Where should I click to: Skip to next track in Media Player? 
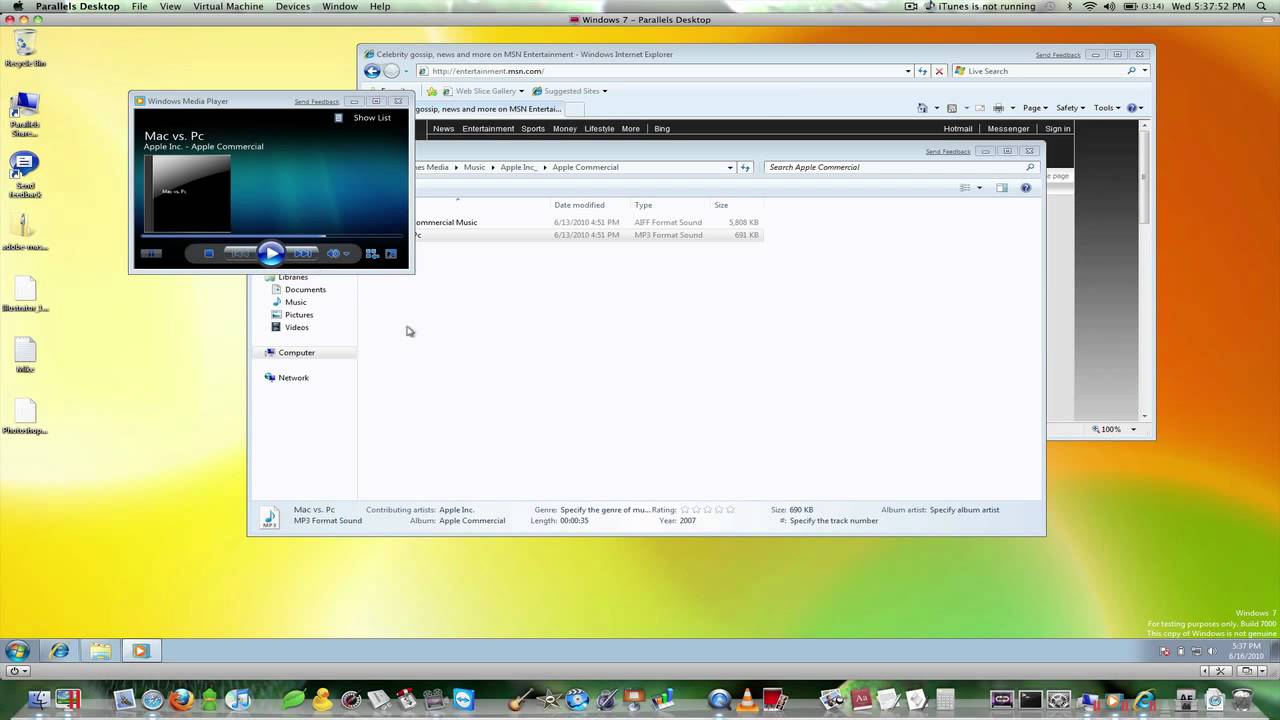(302, 253)
